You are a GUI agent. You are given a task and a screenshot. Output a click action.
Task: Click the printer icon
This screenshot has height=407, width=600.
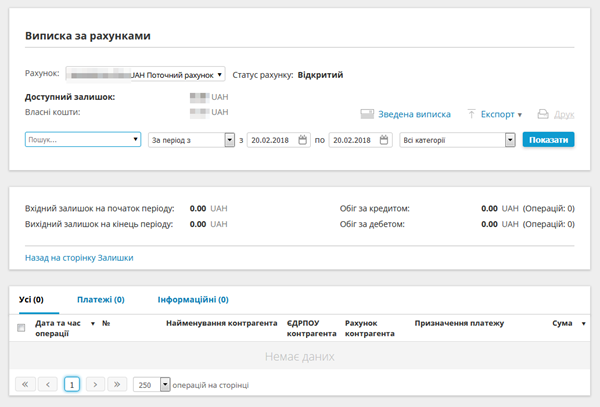pos(543,114)
